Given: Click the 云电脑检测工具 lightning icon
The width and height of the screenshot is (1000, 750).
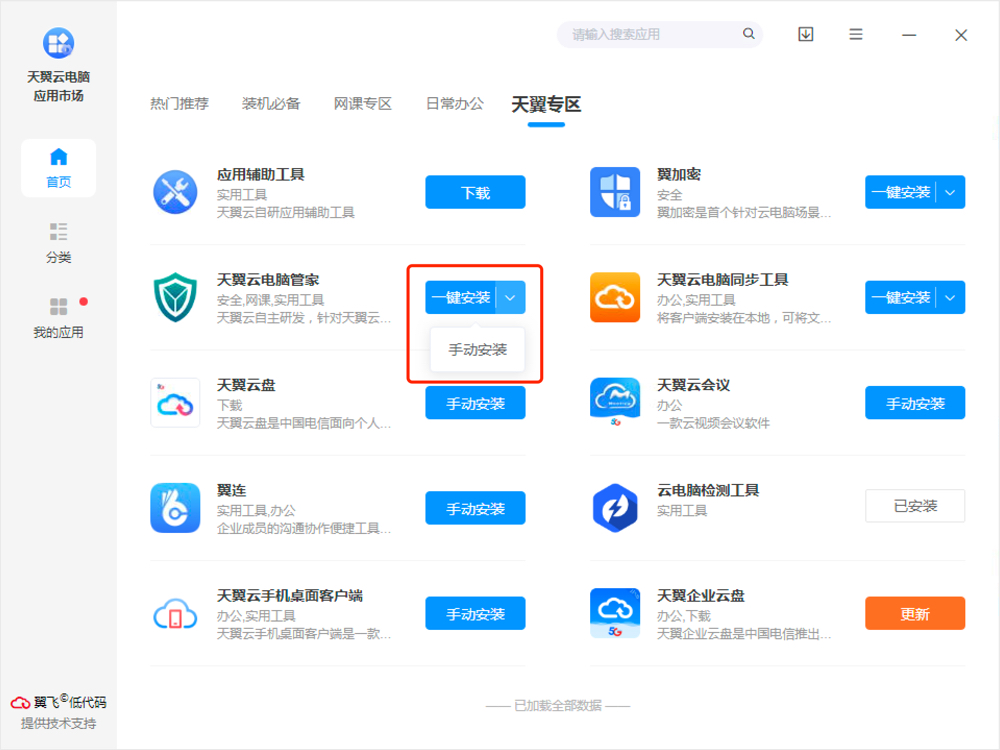Looking at the screenshot, I should [x=615, y=508].
